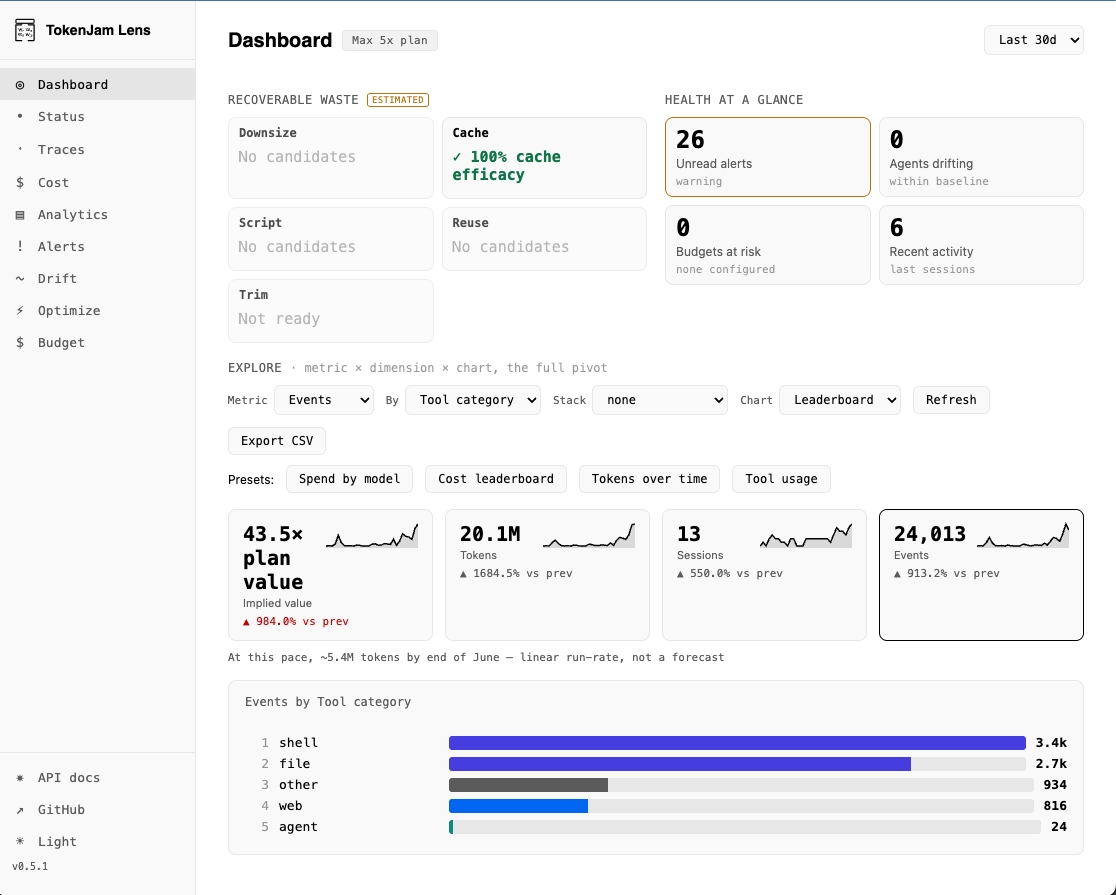
Task: Click the TokenJam Lens logo icon
Action: 25,31
